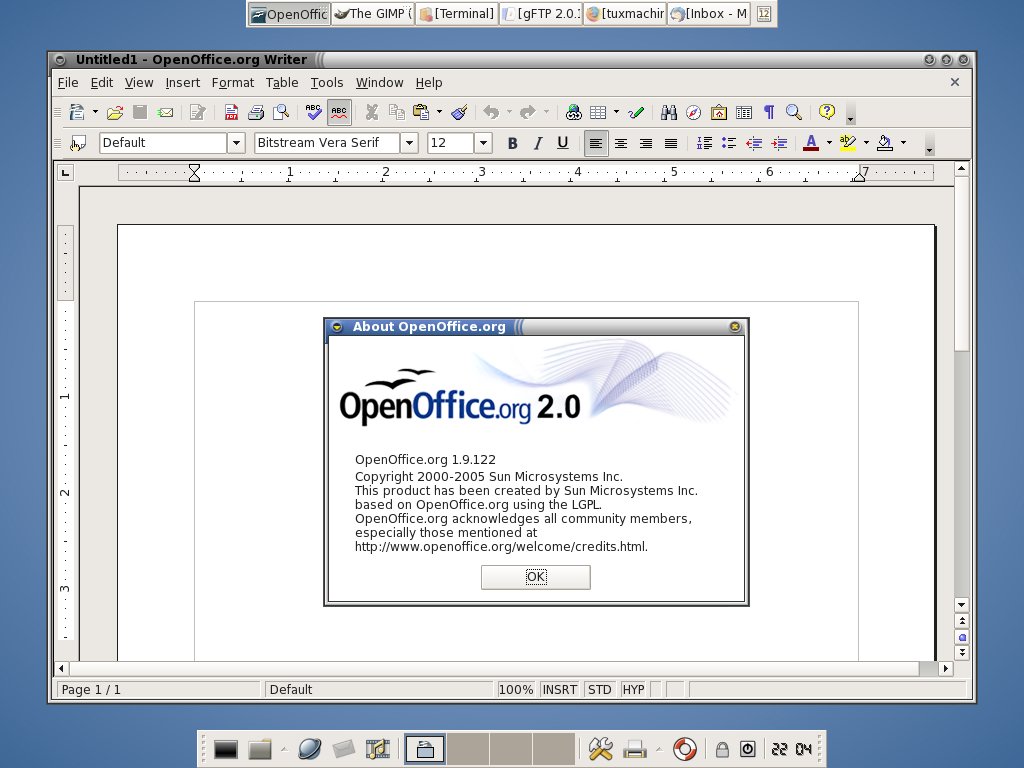Apply the Font Color A swatch
The image size is (1024, 768).
811,143
